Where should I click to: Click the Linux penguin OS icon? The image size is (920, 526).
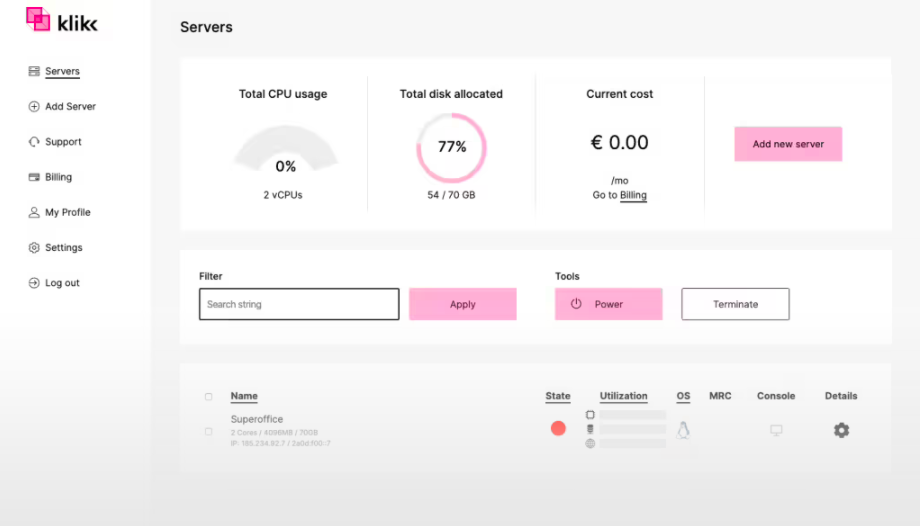coord(684,430)
